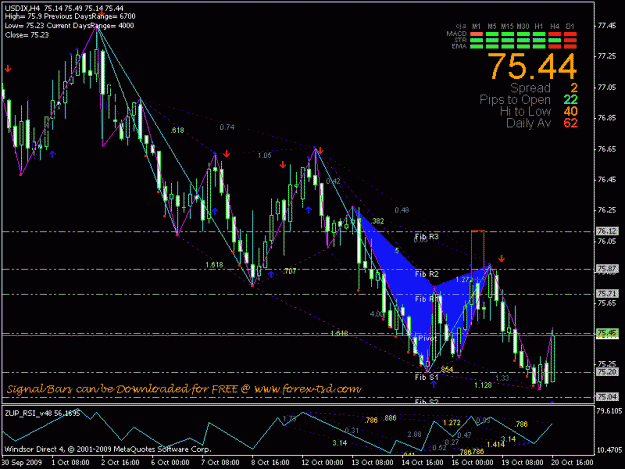The height and width of the screenshot is (469, 625).
Task: Click the EMA signal bar for H1
Action: 539,46
